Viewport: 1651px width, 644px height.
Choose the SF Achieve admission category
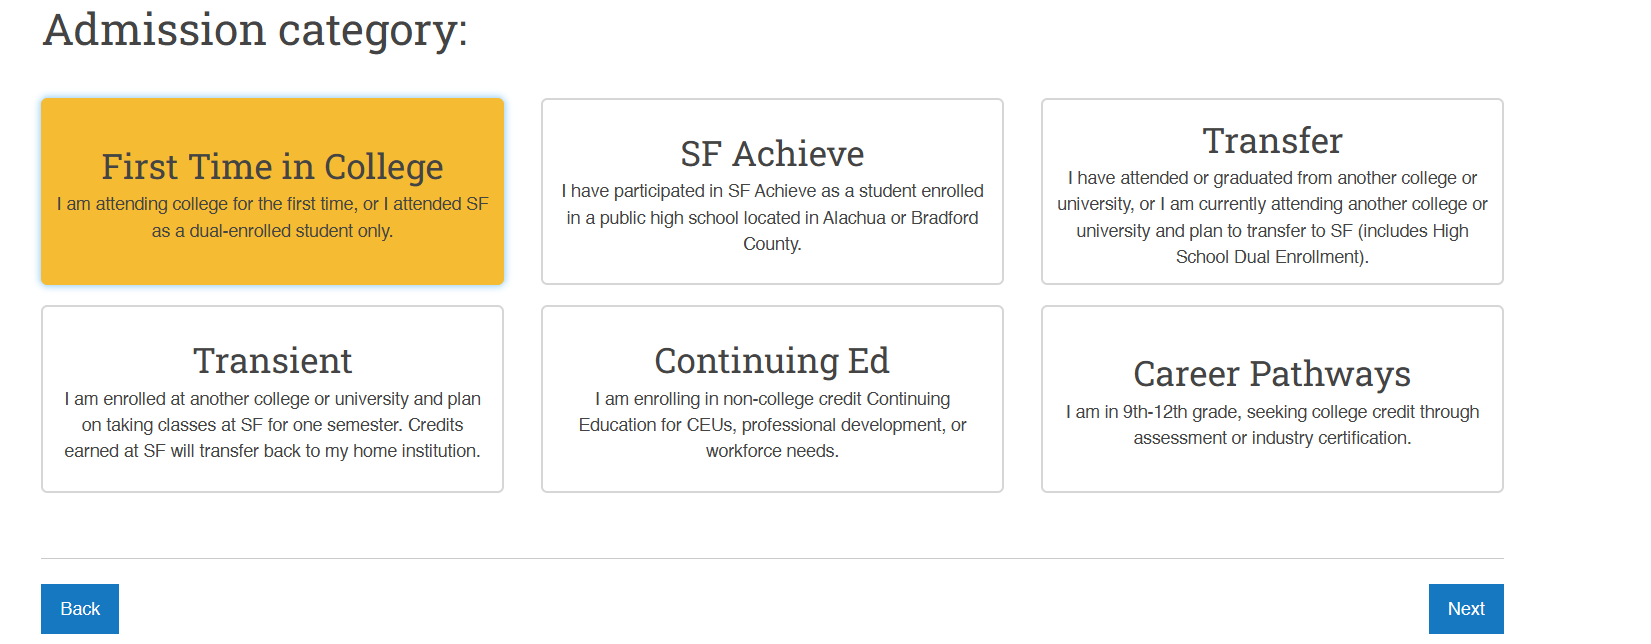[772, 191]
